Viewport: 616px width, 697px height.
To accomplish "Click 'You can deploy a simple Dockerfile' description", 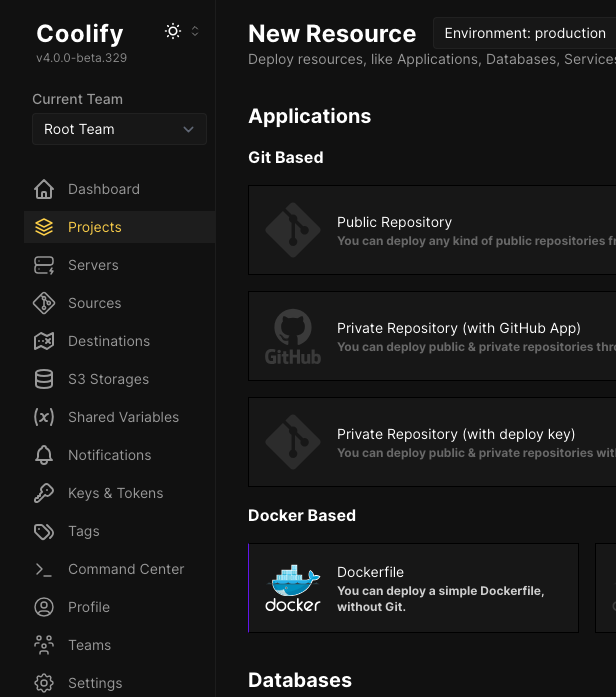I will [440, 599].
